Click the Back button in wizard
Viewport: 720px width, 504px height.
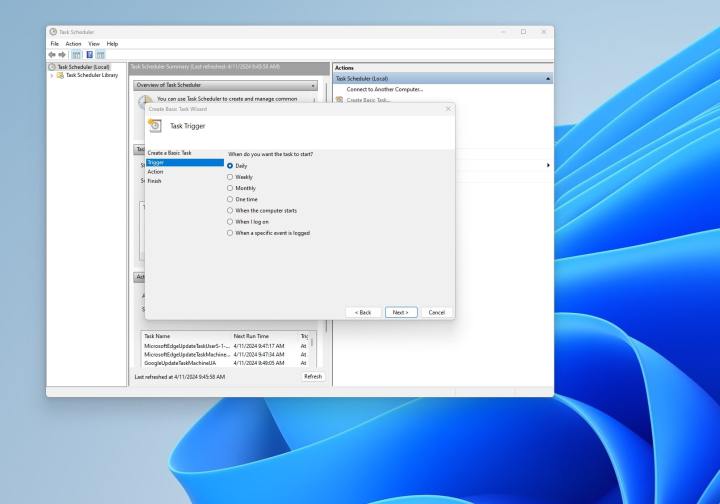pyautogui.click(x=363, y=312)
